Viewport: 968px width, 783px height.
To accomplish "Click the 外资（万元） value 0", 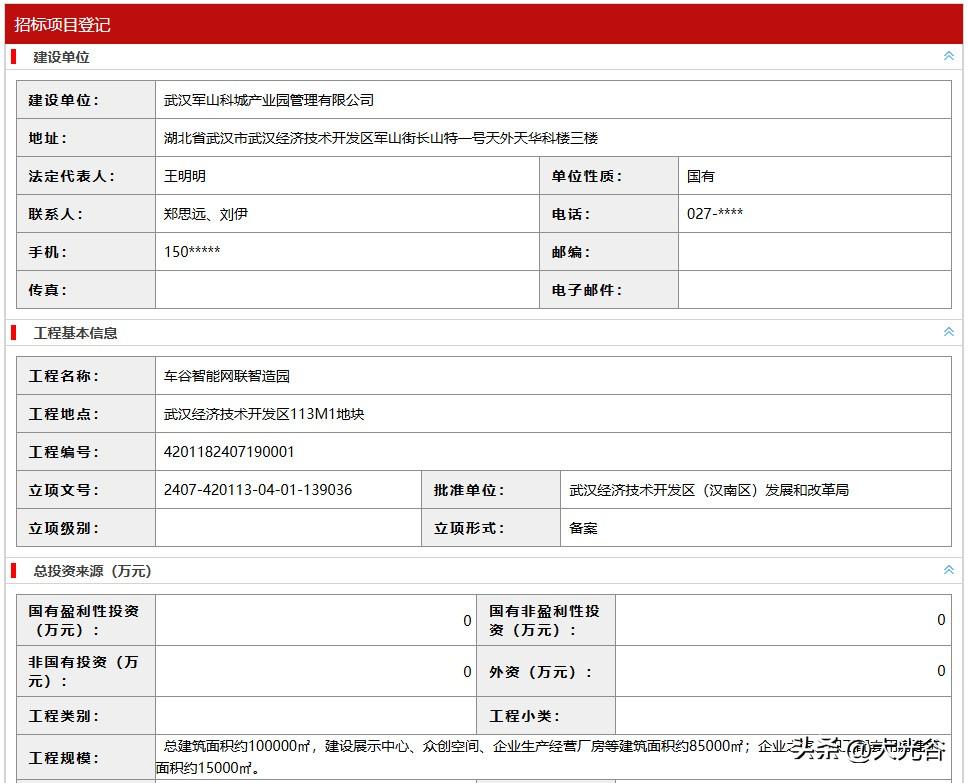I will [941, 671].
